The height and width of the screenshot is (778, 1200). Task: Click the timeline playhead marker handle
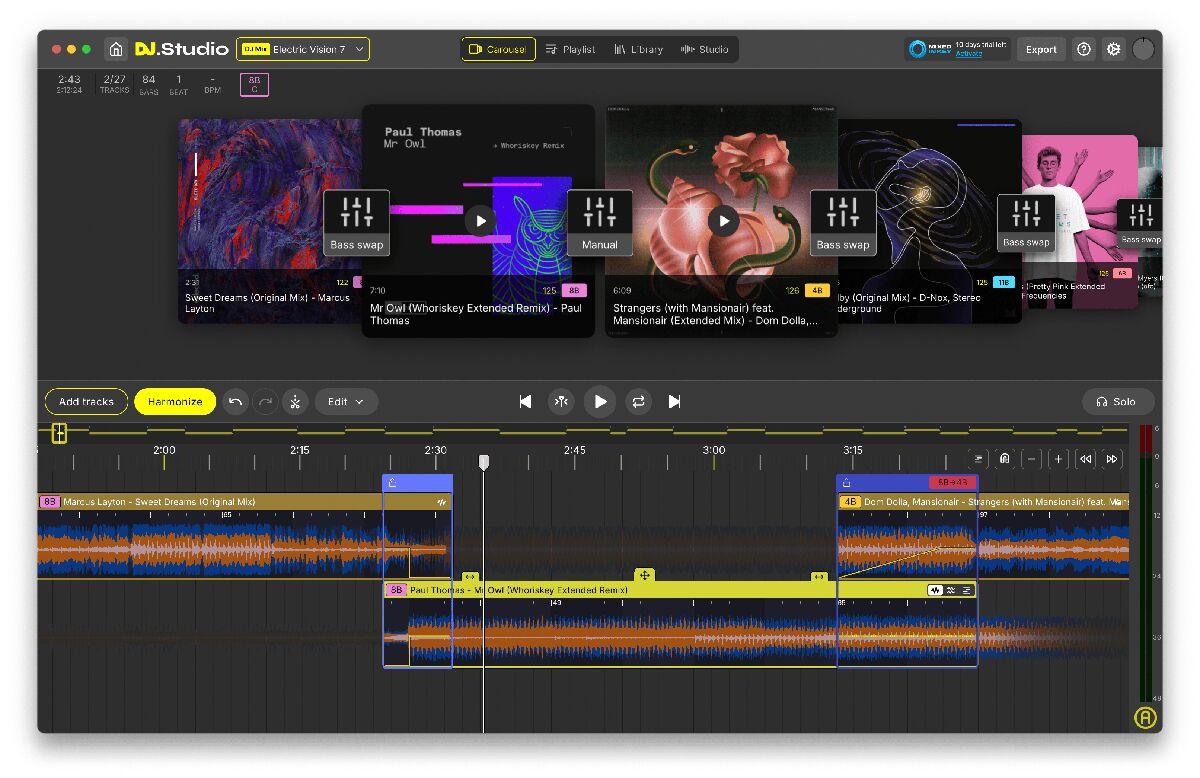pos(484,461)
